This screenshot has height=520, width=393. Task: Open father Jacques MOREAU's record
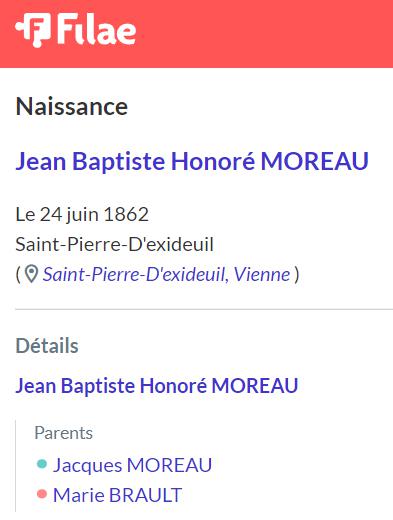(x=132, y=465)
